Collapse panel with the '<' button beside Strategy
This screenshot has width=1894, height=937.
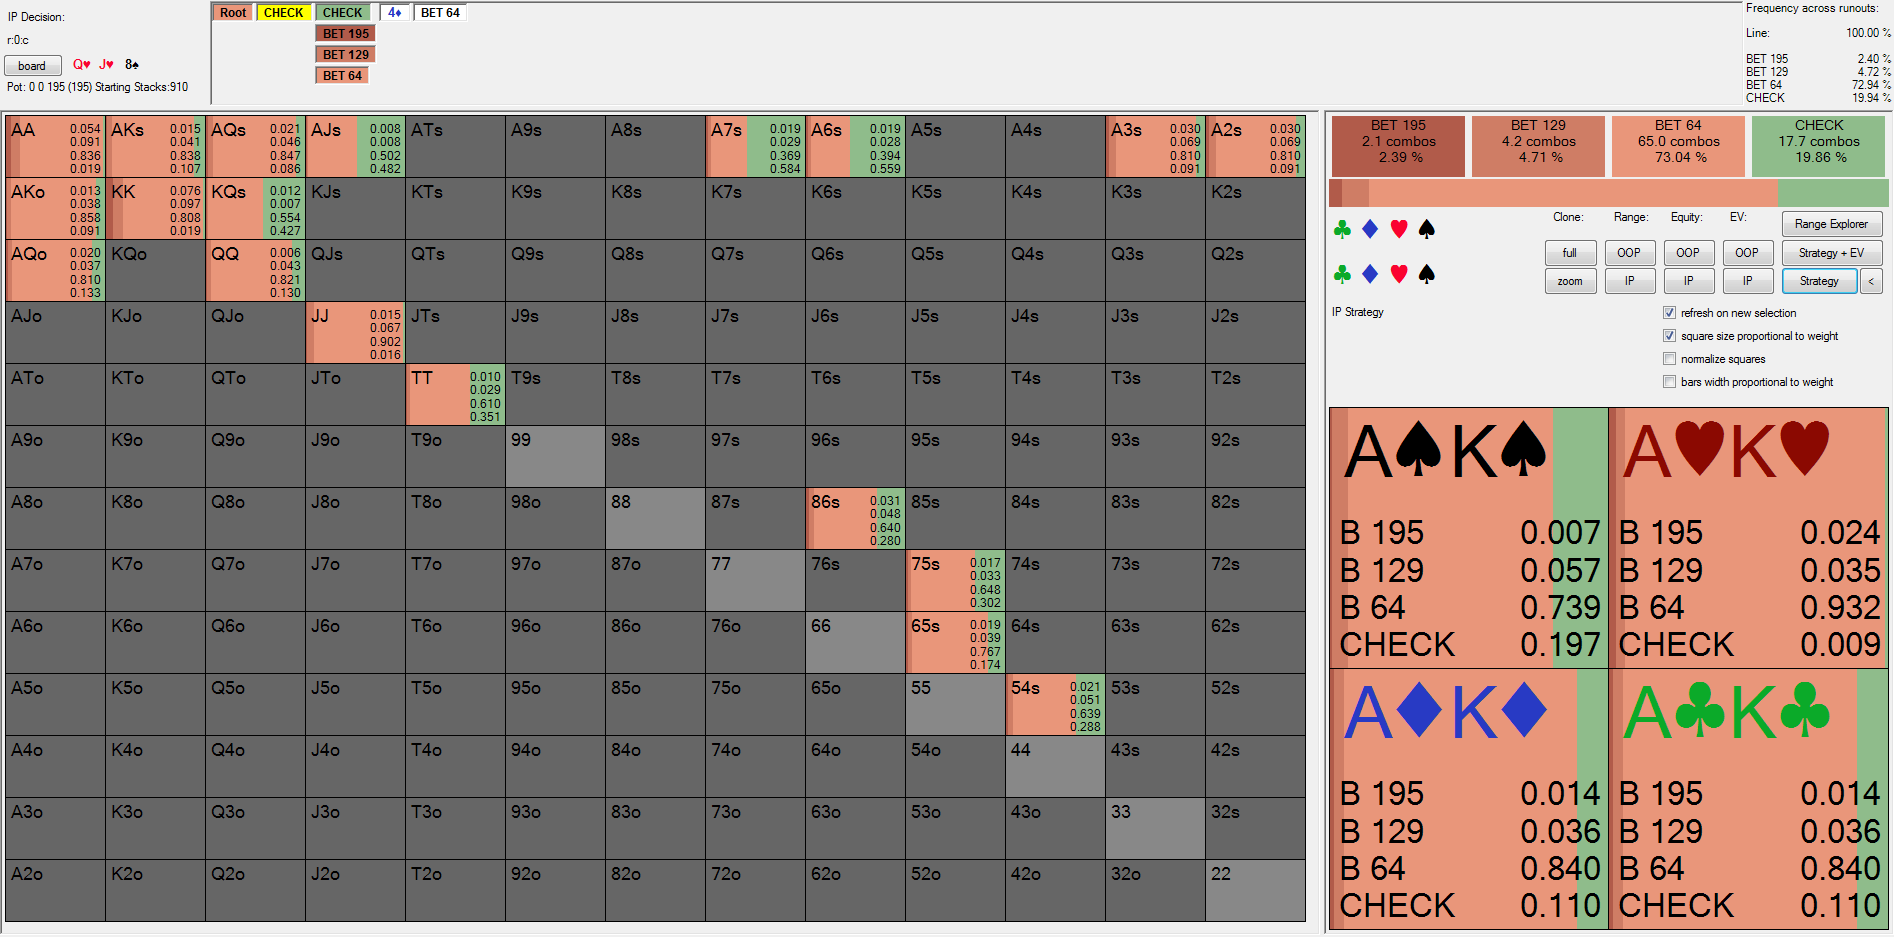(1871, 281)
